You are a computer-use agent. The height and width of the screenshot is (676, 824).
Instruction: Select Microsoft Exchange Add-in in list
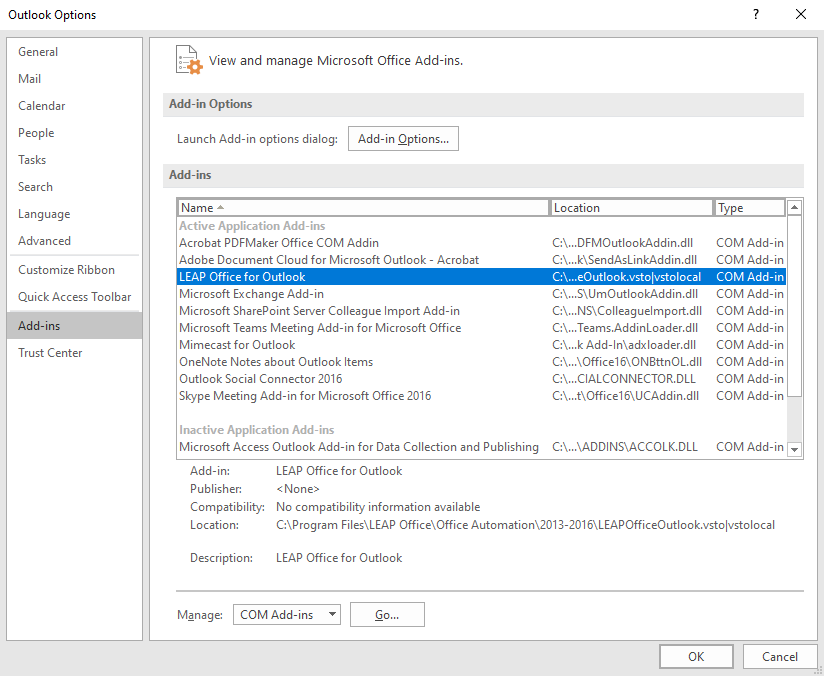point(251,294)
